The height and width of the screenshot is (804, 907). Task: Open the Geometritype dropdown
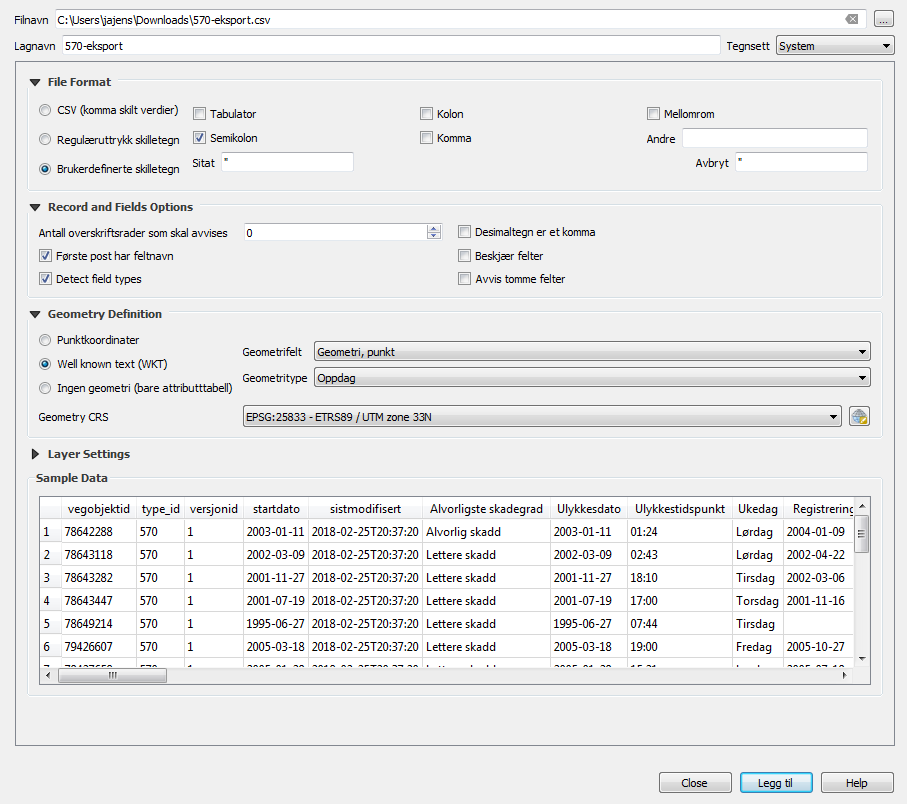[592, 378]
